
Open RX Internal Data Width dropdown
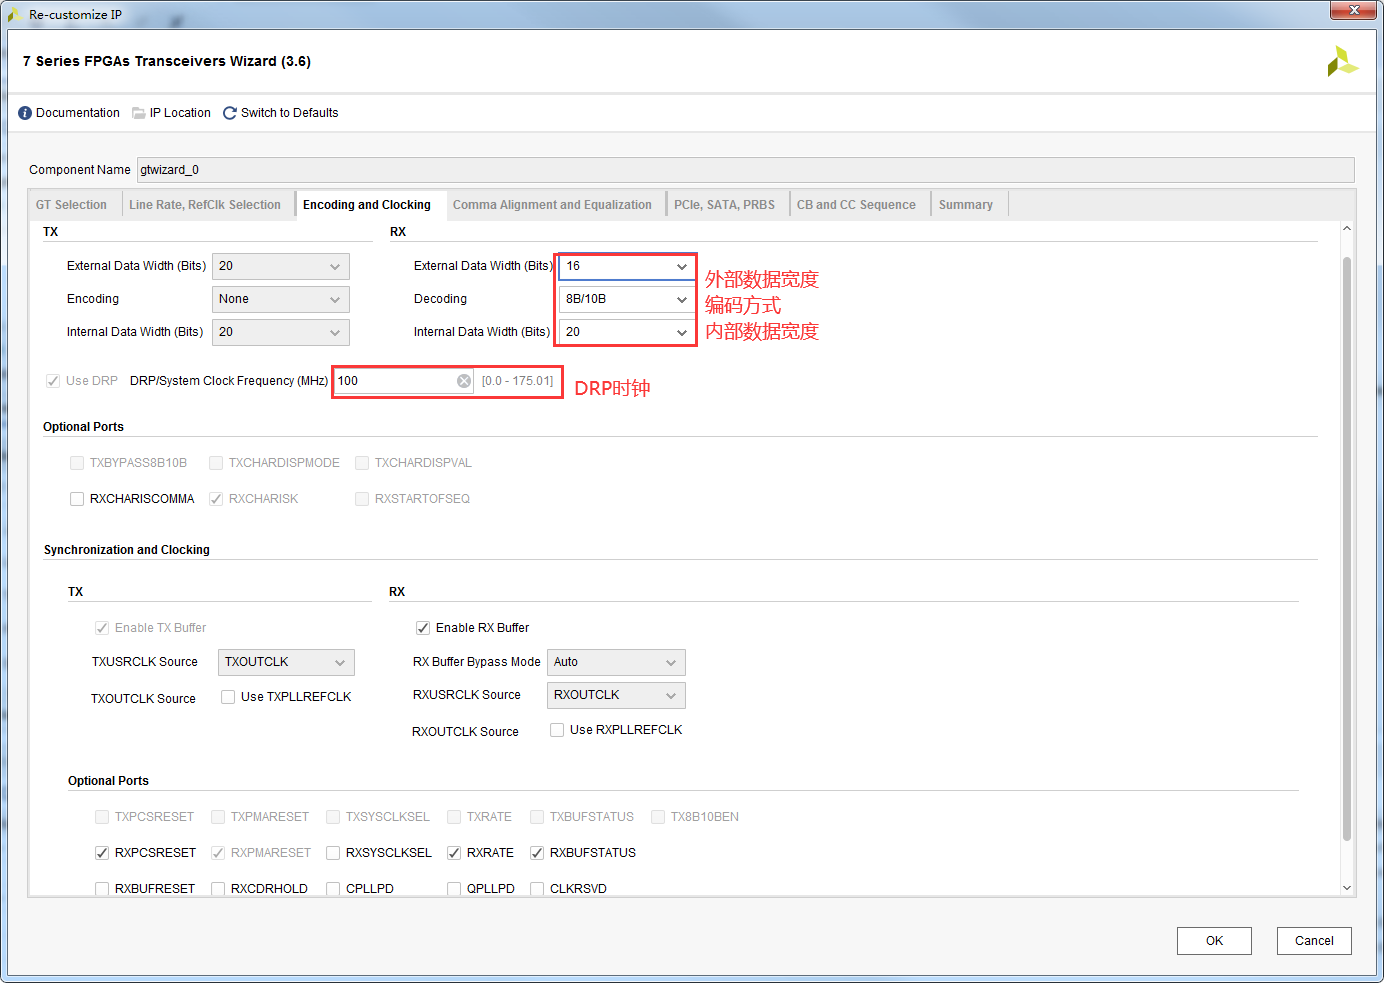[627, 332]
